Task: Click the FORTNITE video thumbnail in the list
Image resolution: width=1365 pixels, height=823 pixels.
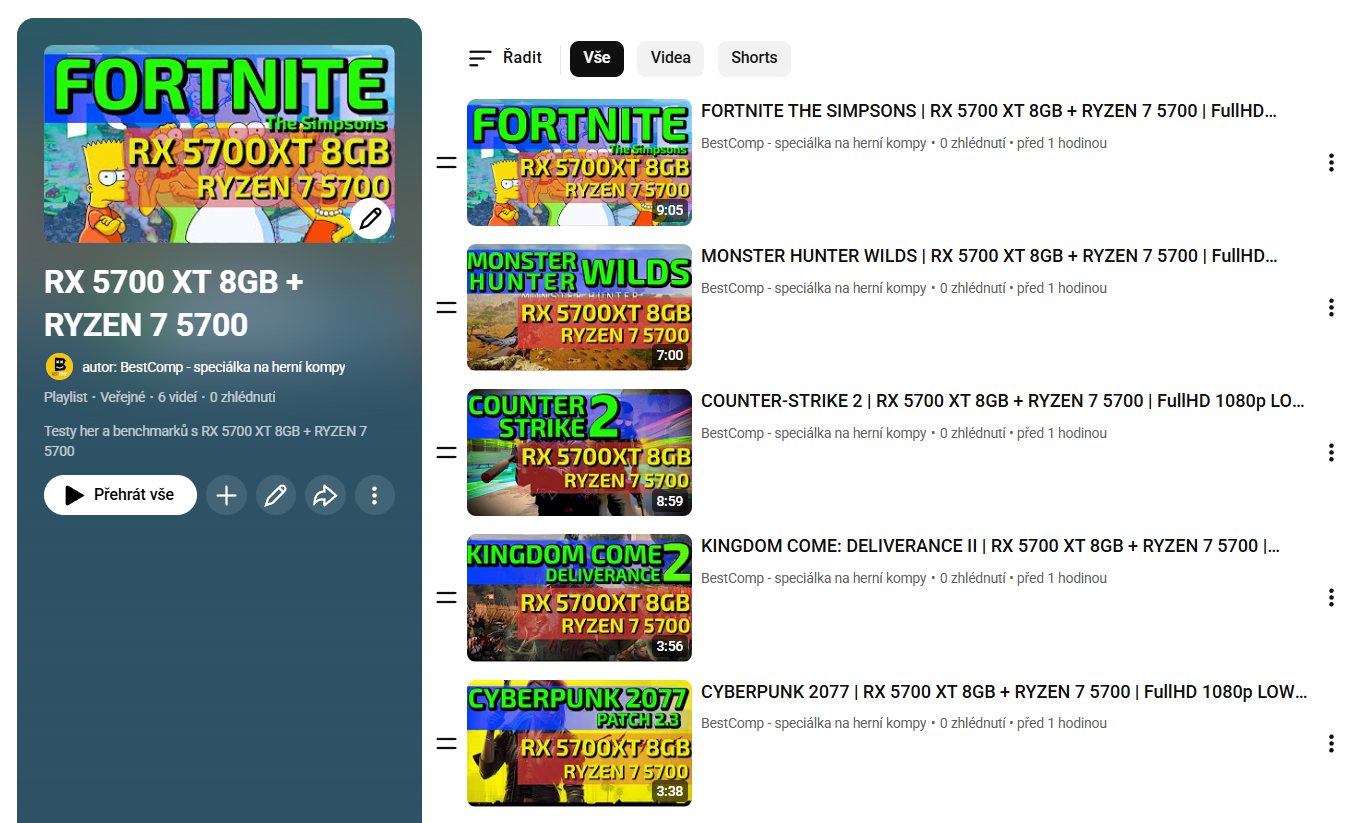Action: (x=579, y=162)
